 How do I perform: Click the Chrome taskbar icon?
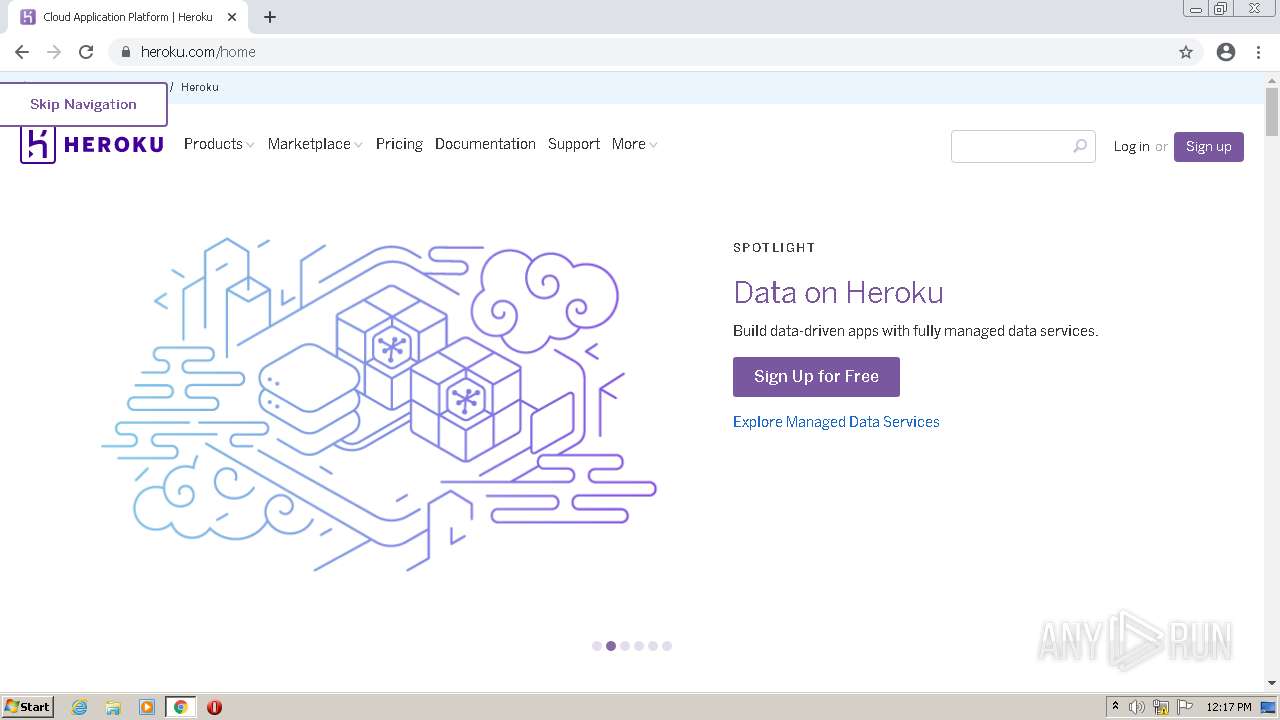click(181, 707)
